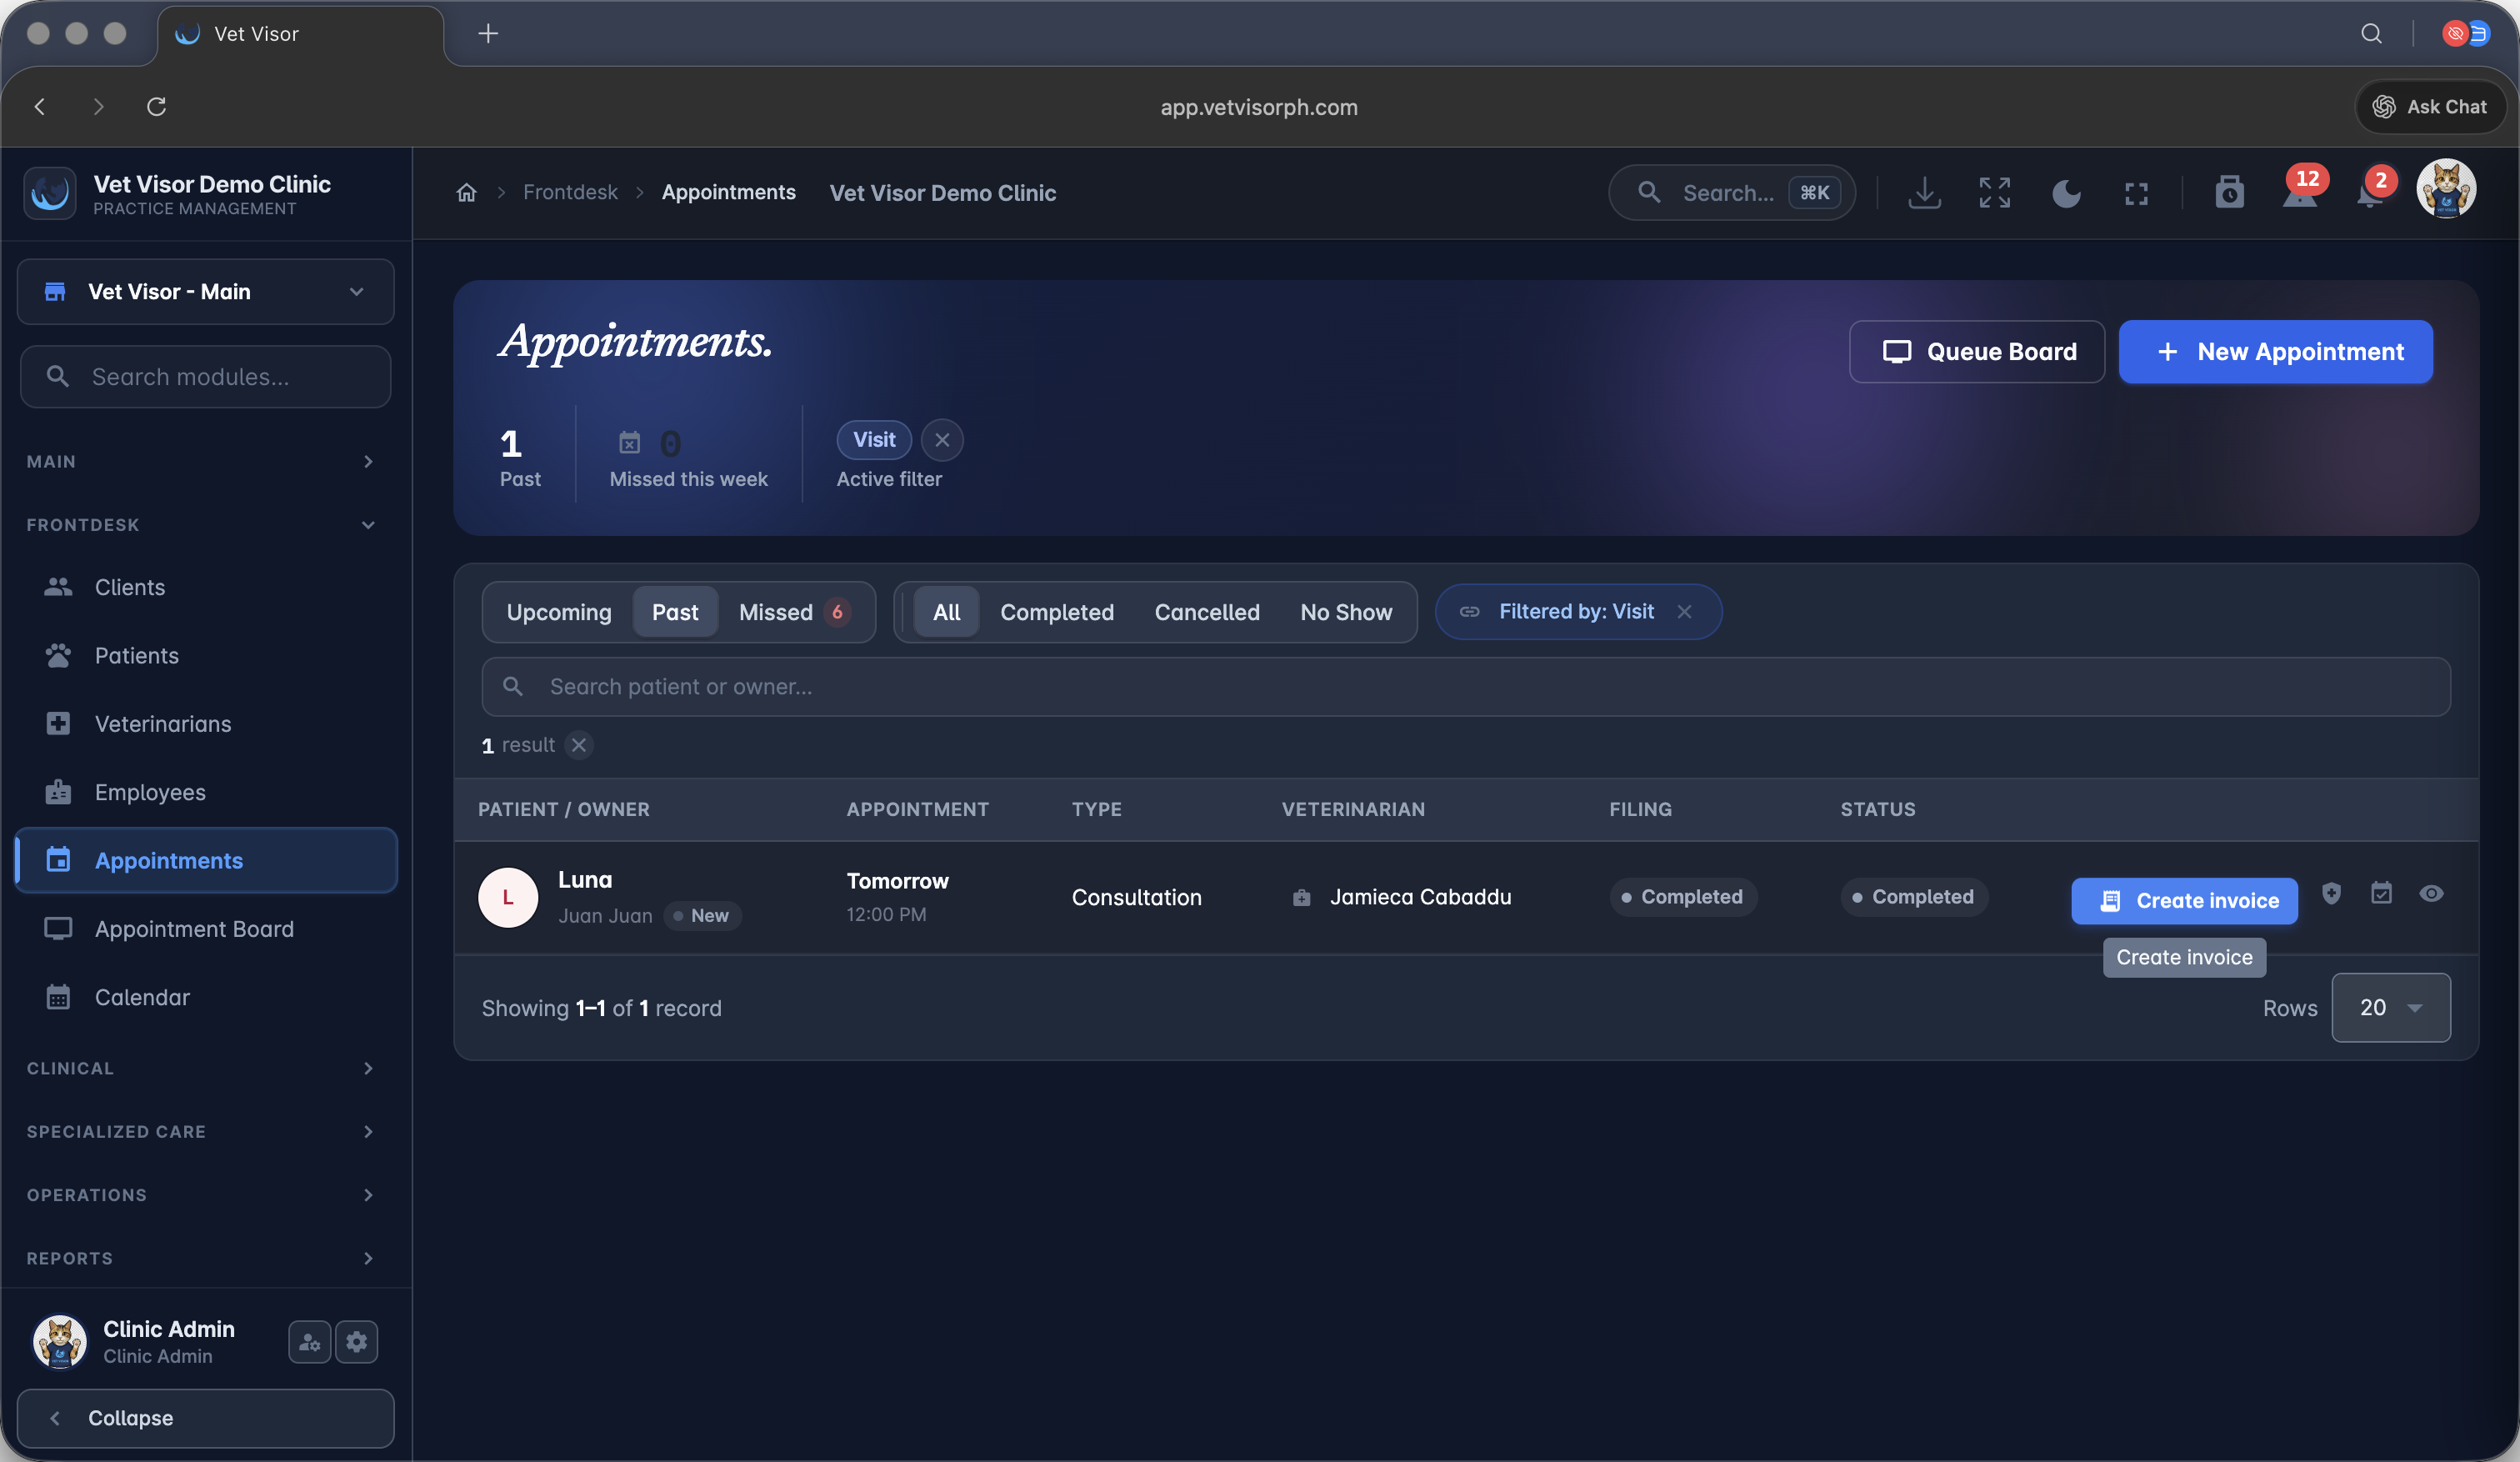Image resolution: width=2520 pixels, height=1462 pixels.
Task: Collapse the FRONTDESK sidebar section
Action: click(x=200, y=525)
